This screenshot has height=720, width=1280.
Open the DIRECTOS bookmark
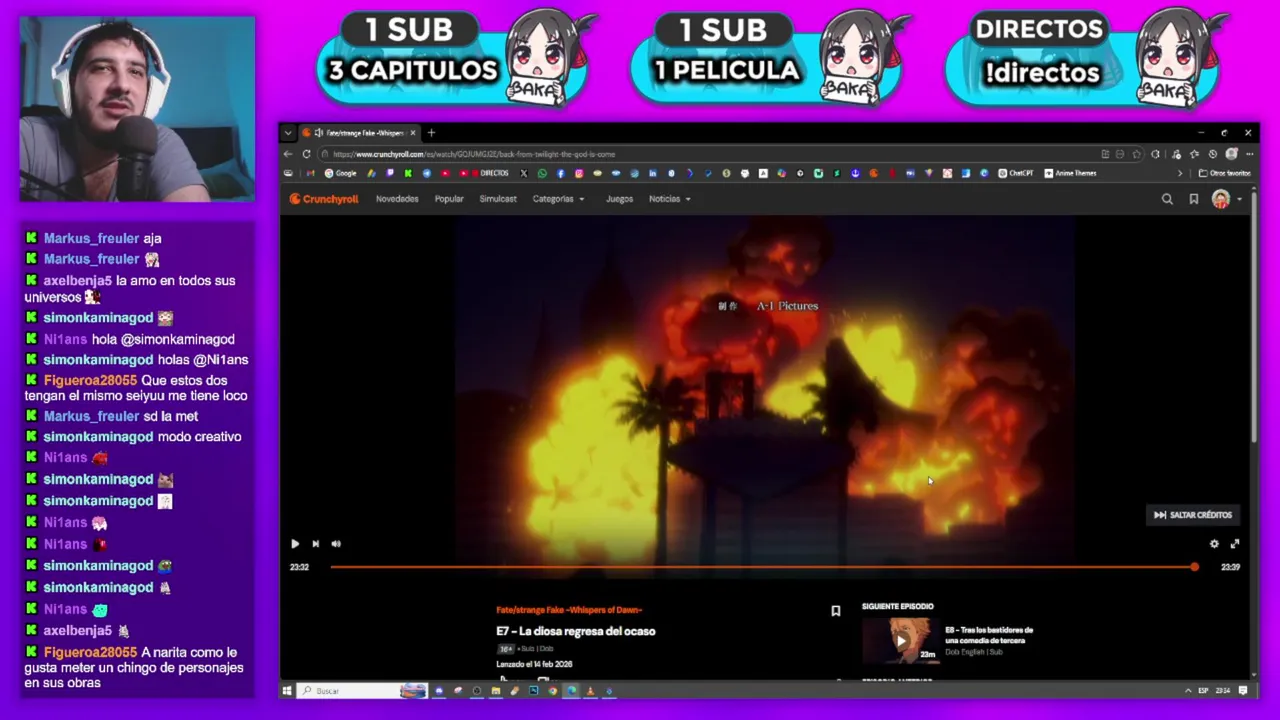point(488,173)
